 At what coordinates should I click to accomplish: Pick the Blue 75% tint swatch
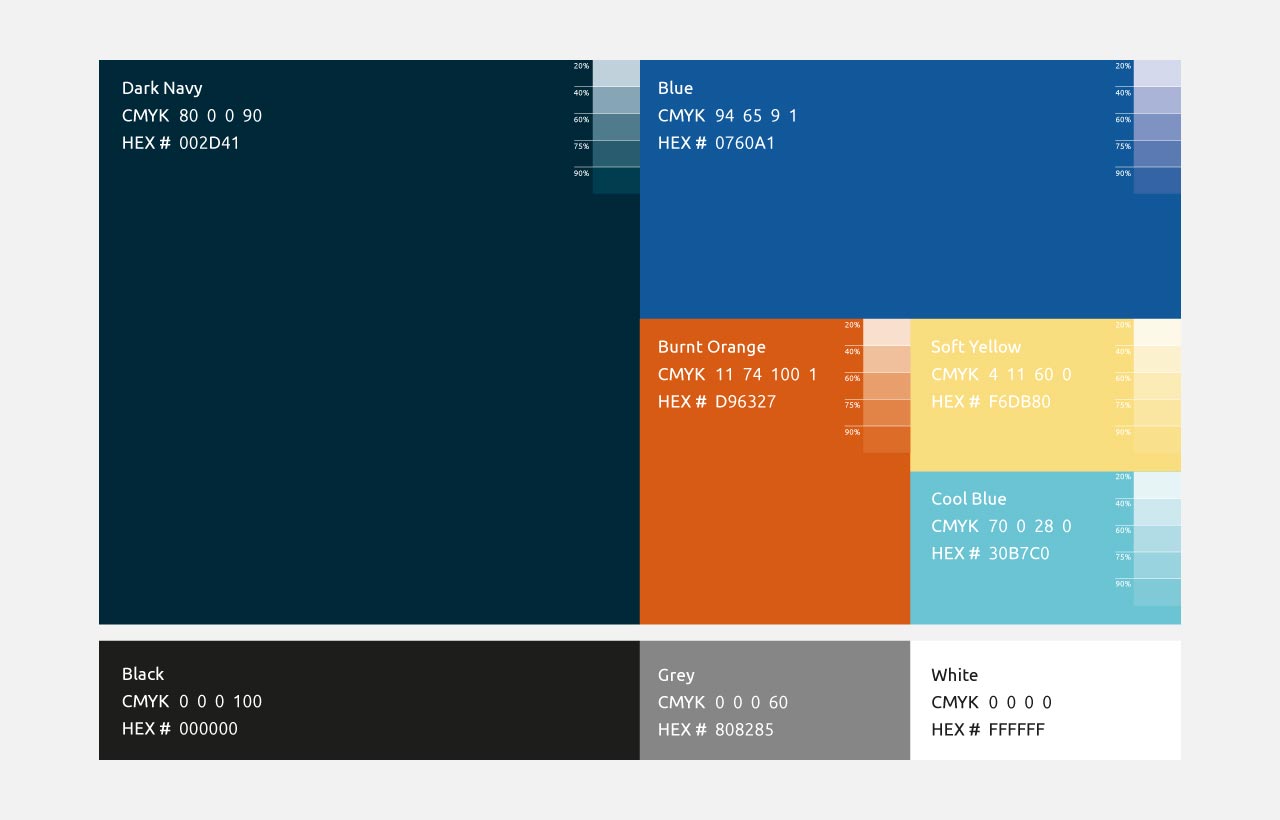pyautogui.click(x=1157, y=154)
